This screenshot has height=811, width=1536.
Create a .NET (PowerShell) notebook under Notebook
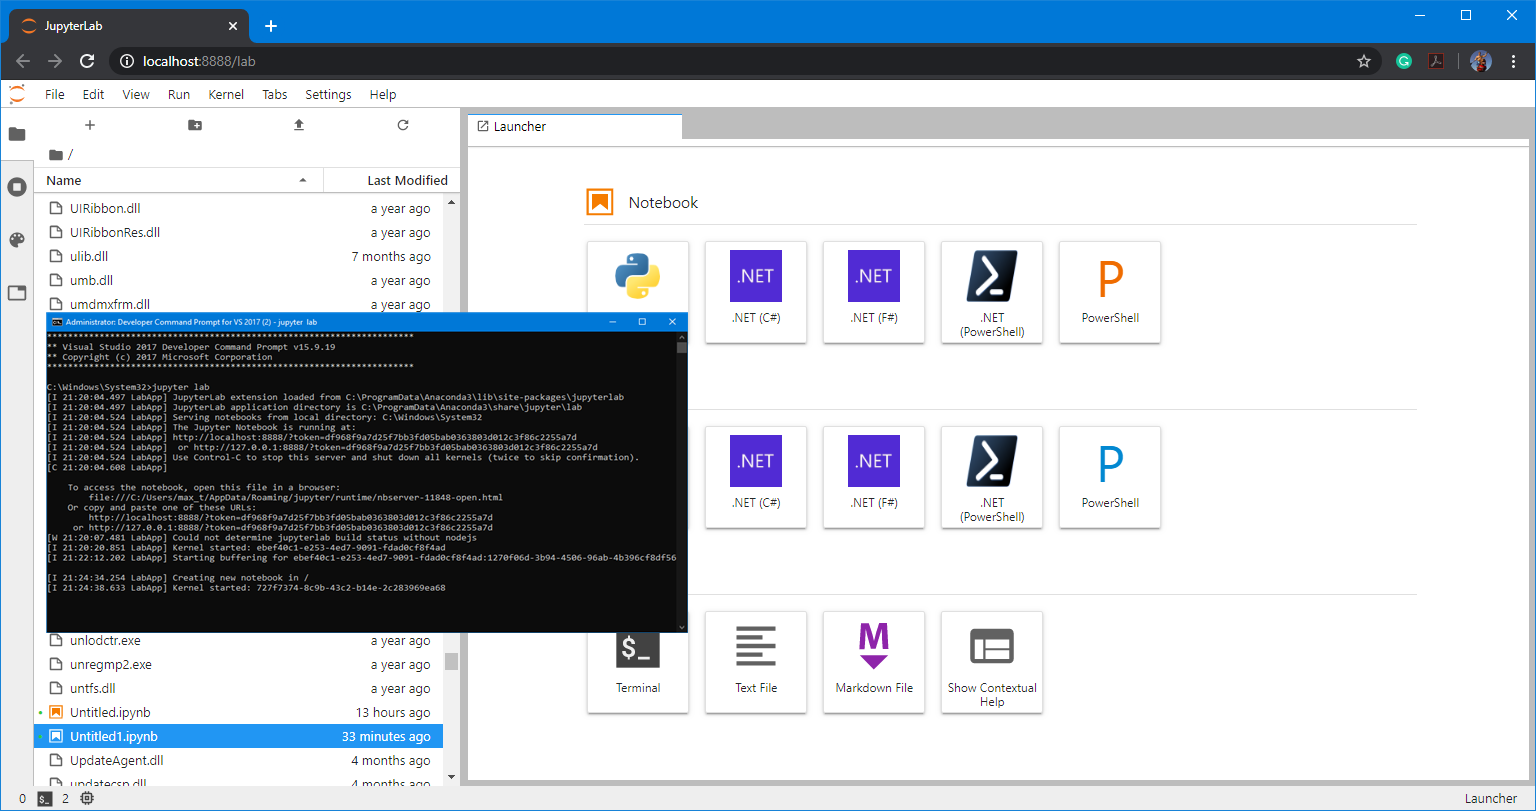click(x=992, y=292)
